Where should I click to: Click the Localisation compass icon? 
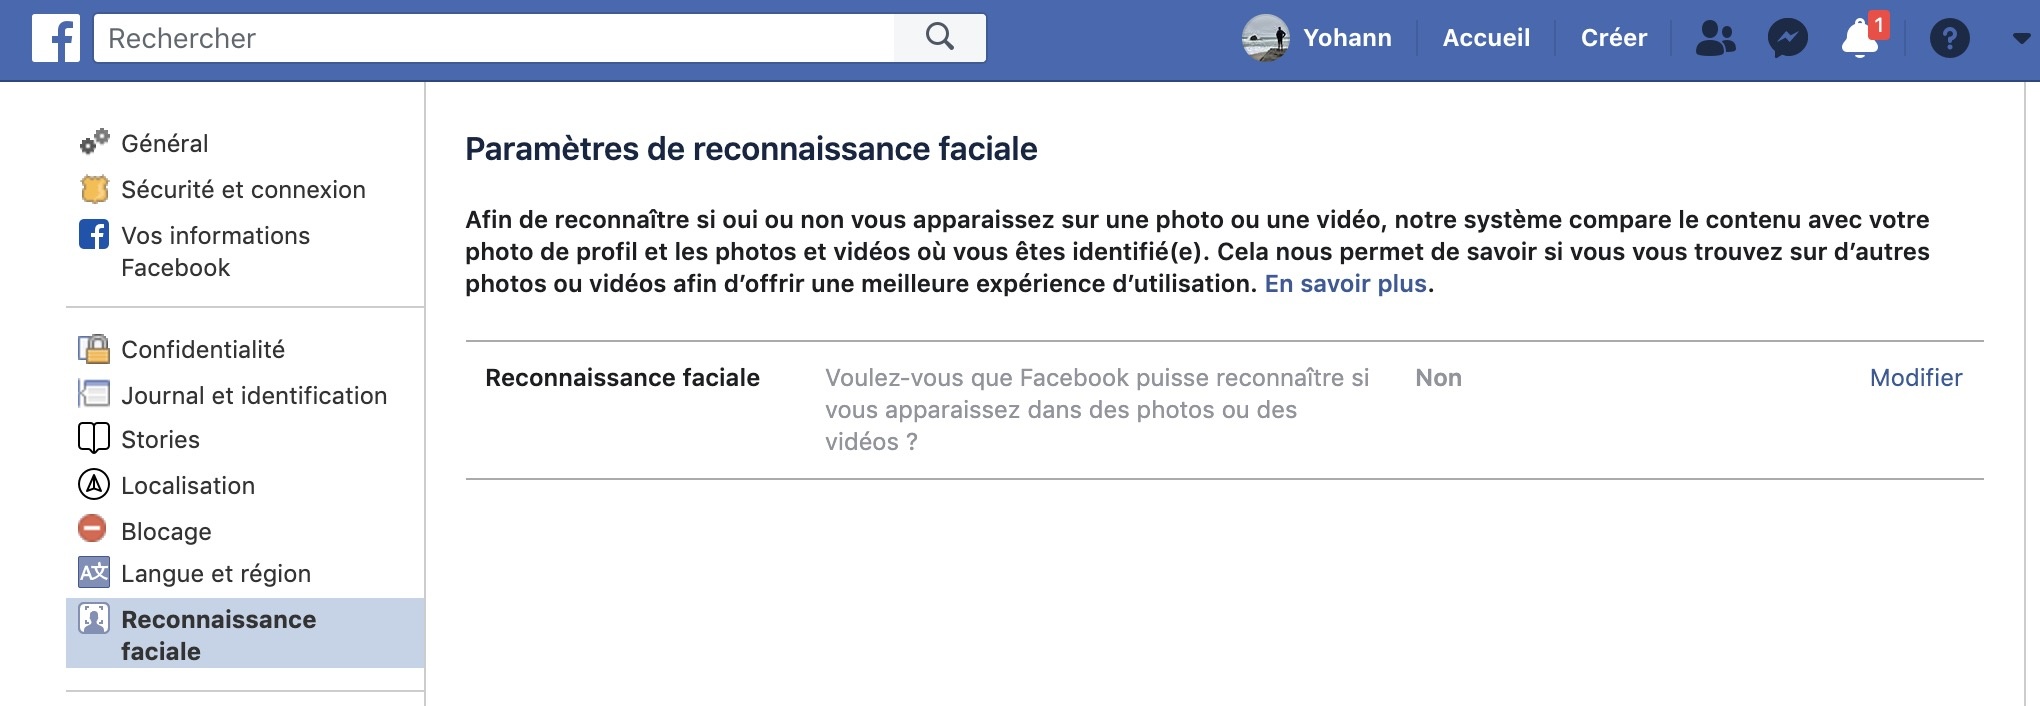coord(94,485)
